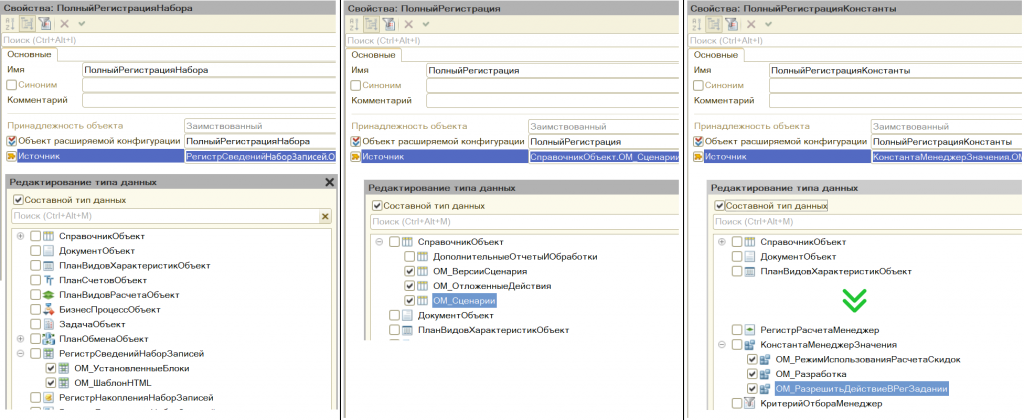Expand СправочникОбъект node in ПолныйРегистрацияНабора panel
This screenshot has height=420, width=1024.
[20, 236]
